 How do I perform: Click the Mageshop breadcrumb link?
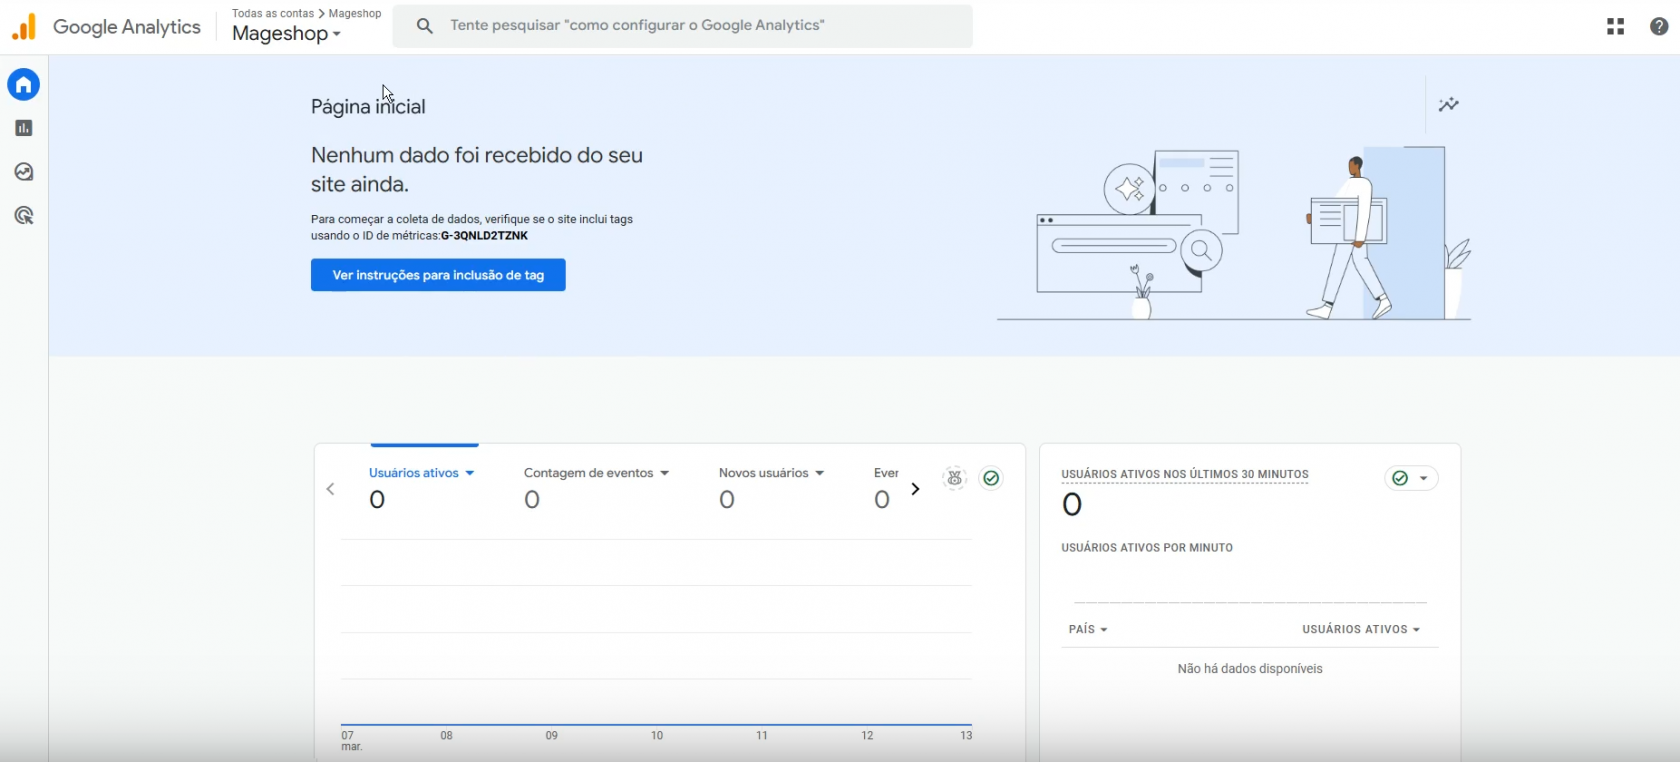coord(355,13)
